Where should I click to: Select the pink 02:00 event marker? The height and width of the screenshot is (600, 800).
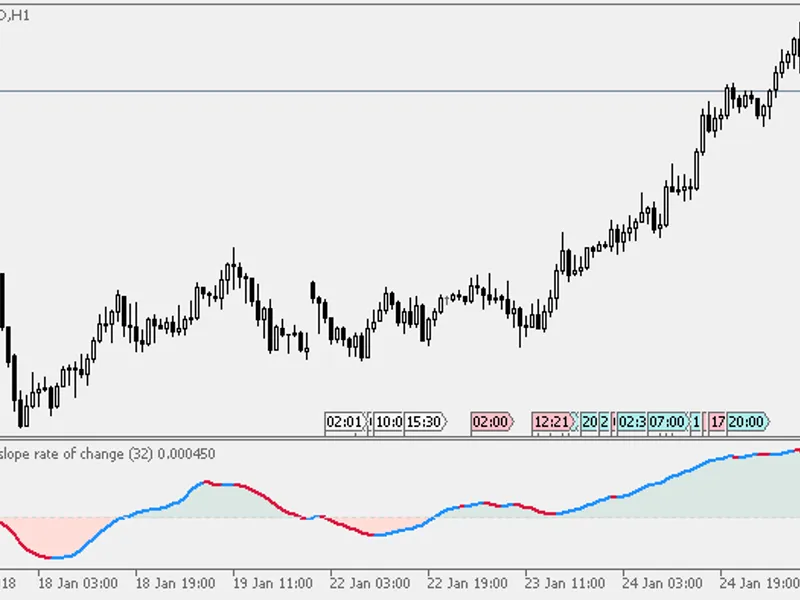pos(492,422)
